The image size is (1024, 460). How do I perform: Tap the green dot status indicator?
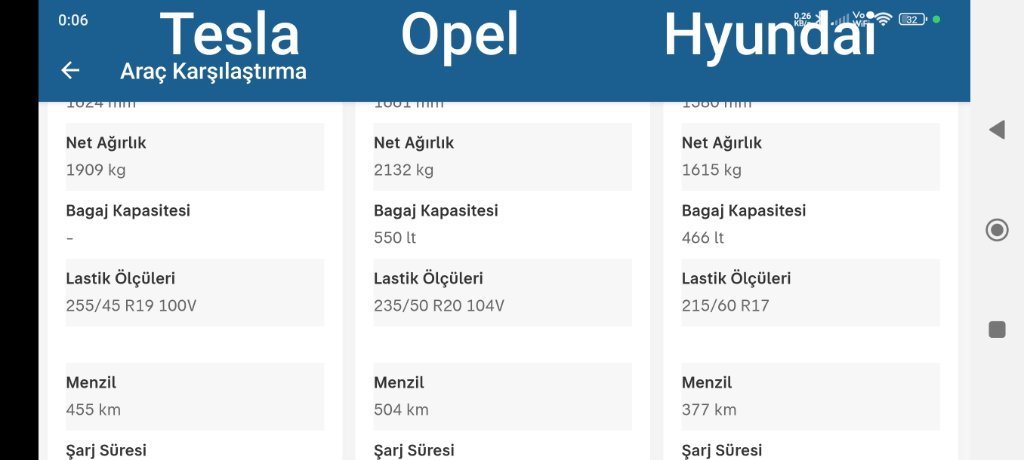(x=937, y=19)
